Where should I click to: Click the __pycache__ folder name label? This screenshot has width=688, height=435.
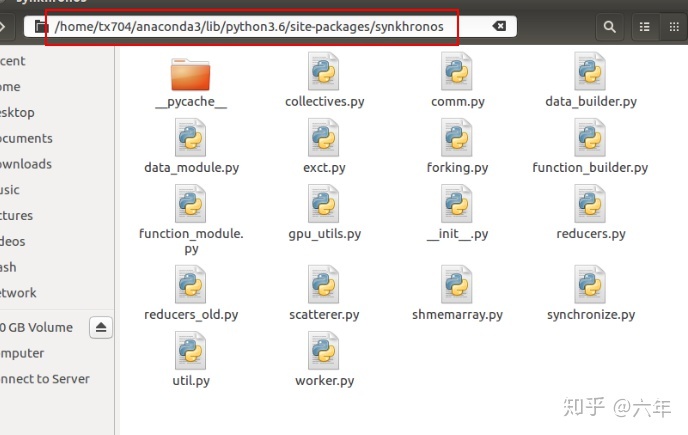191,101
